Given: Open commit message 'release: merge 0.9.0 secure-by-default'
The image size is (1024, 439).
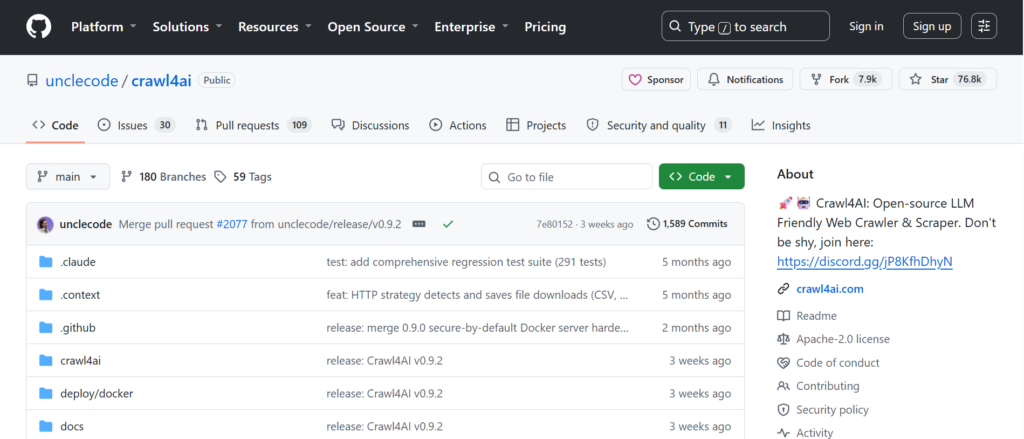Looking at the screenshot, I should click(x=477, y=327).
